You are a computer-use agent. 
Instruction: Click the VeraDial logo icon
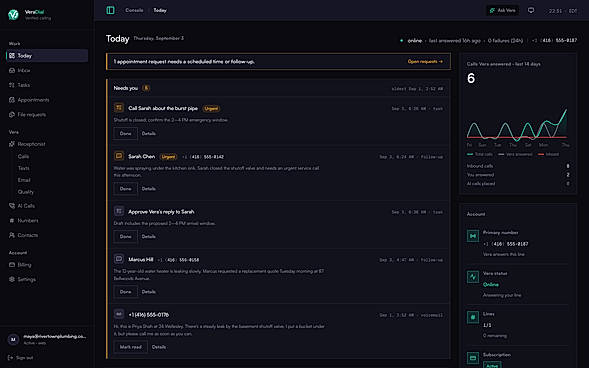coord(13,14)
